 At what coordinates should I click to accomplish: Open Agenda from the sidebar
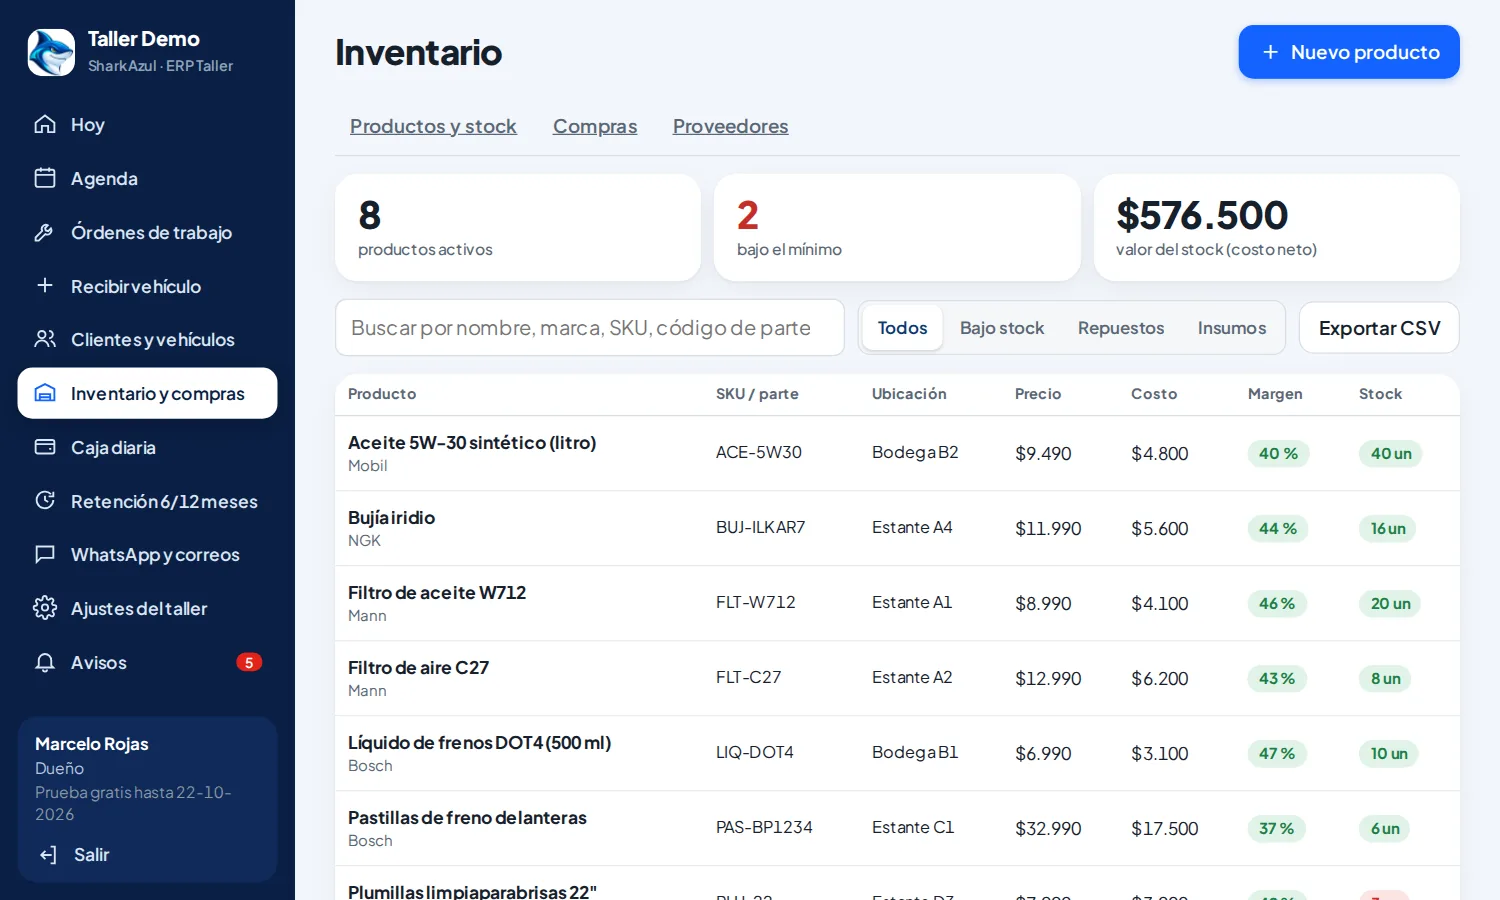pos(147,178)
